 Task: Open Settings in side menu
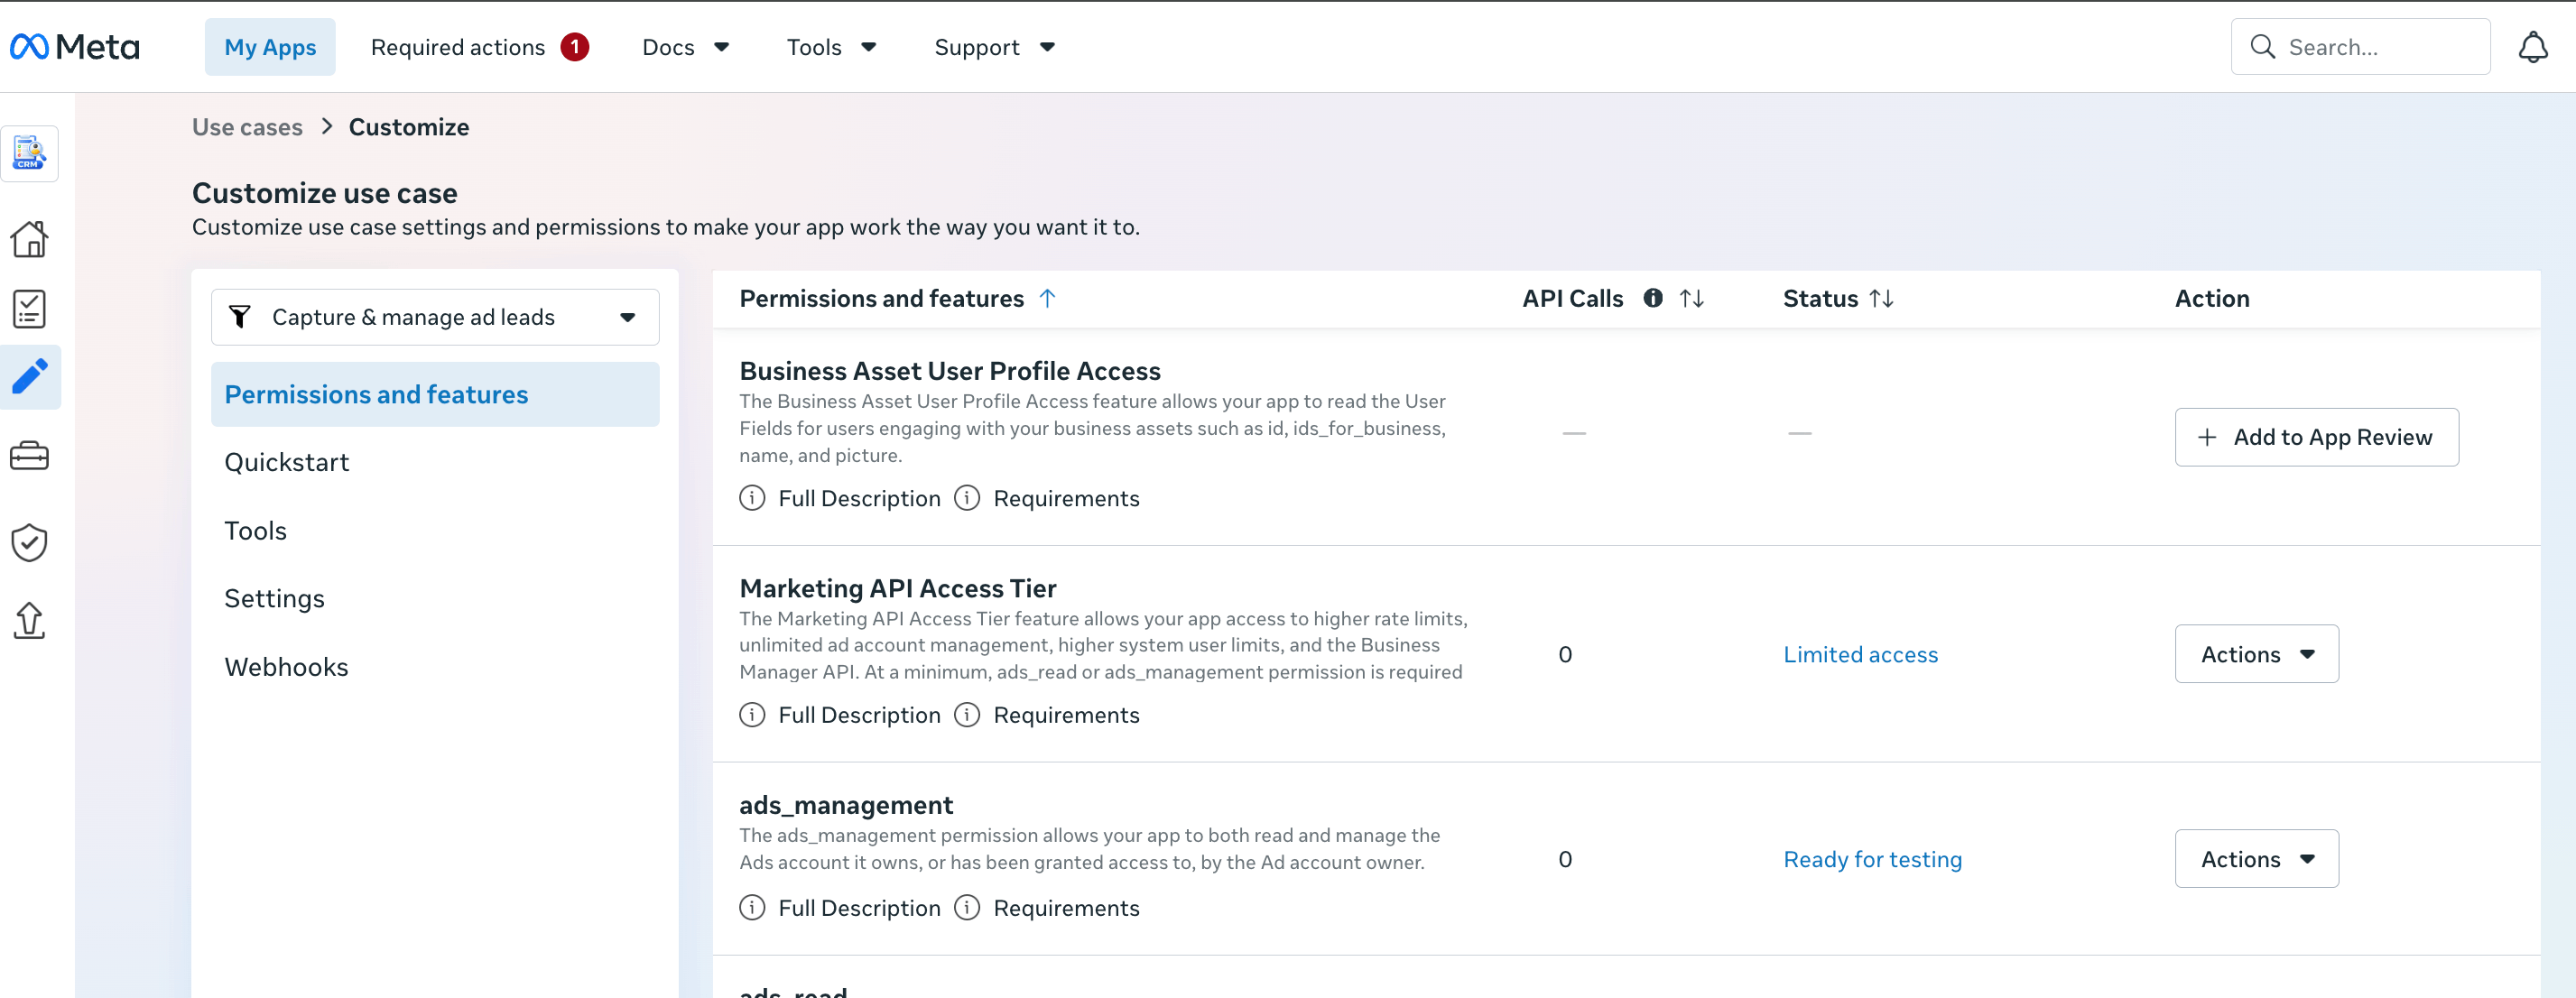[x=274, y=599]
